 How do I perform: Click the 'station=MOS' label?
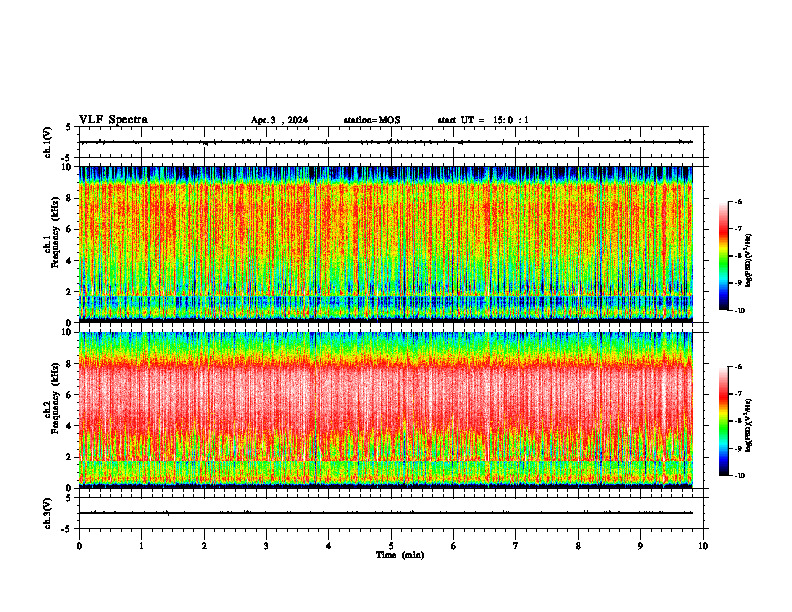[372, 120]
